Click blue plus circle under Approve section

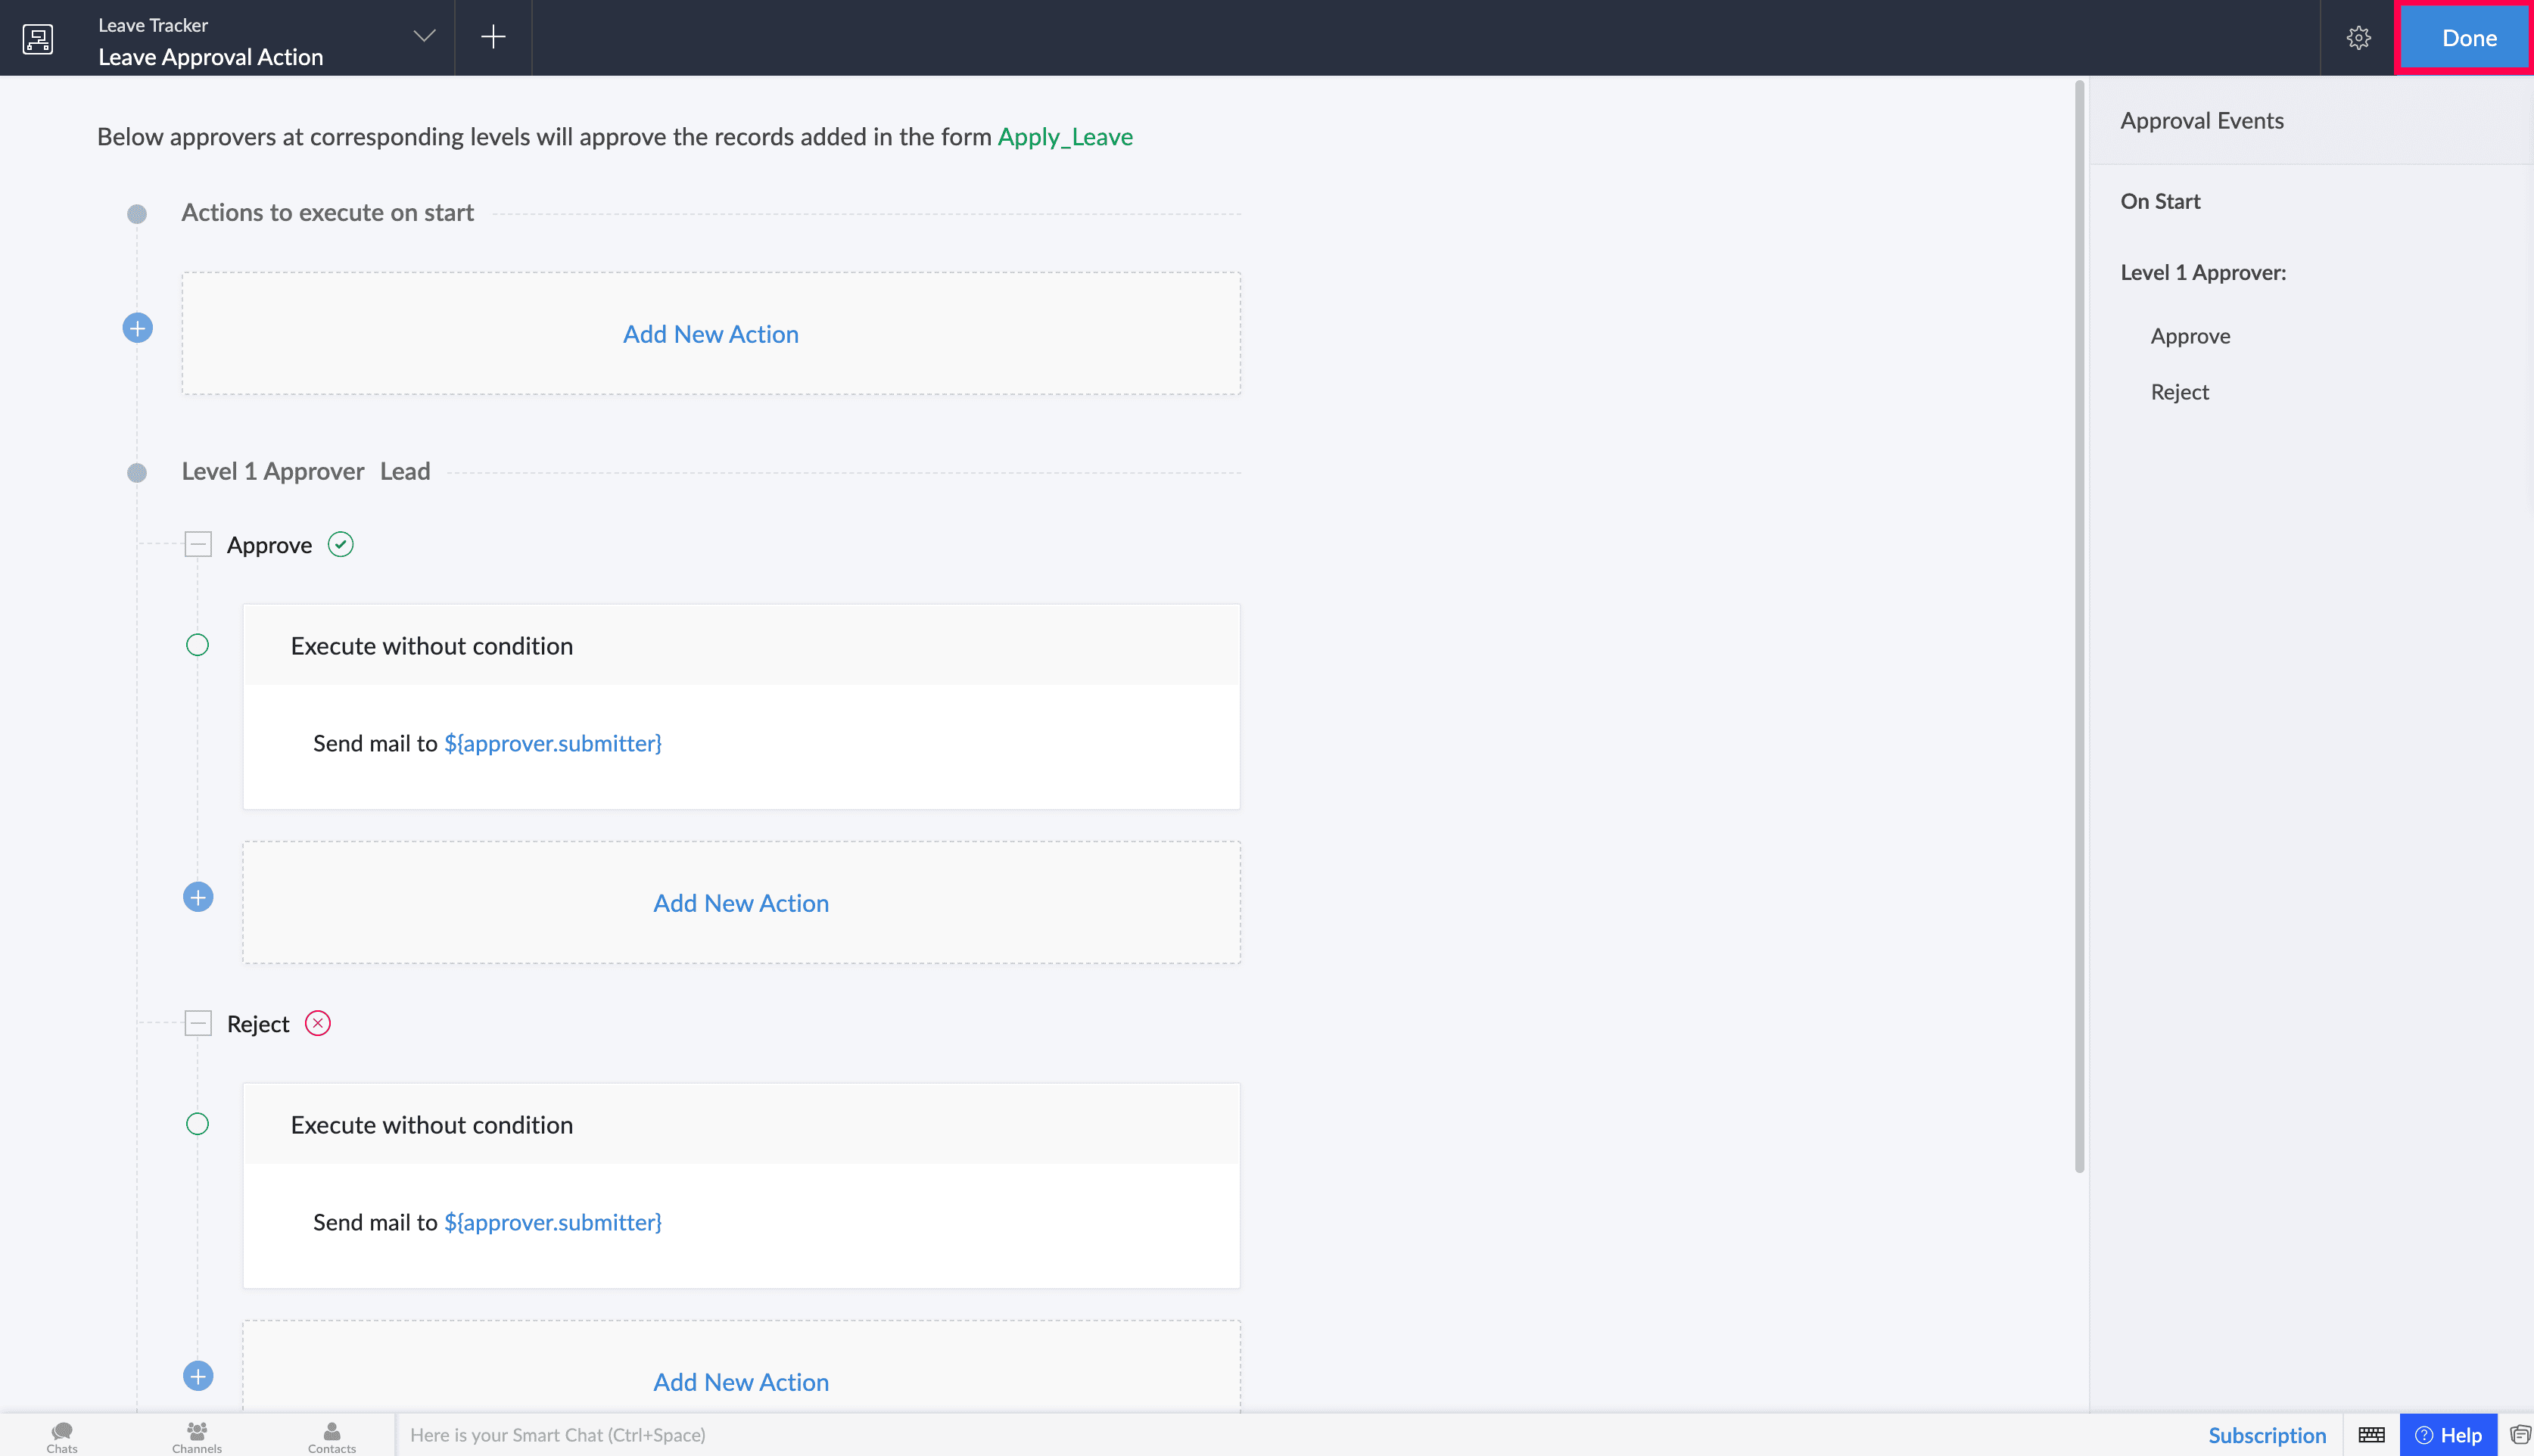pos(198,897)
